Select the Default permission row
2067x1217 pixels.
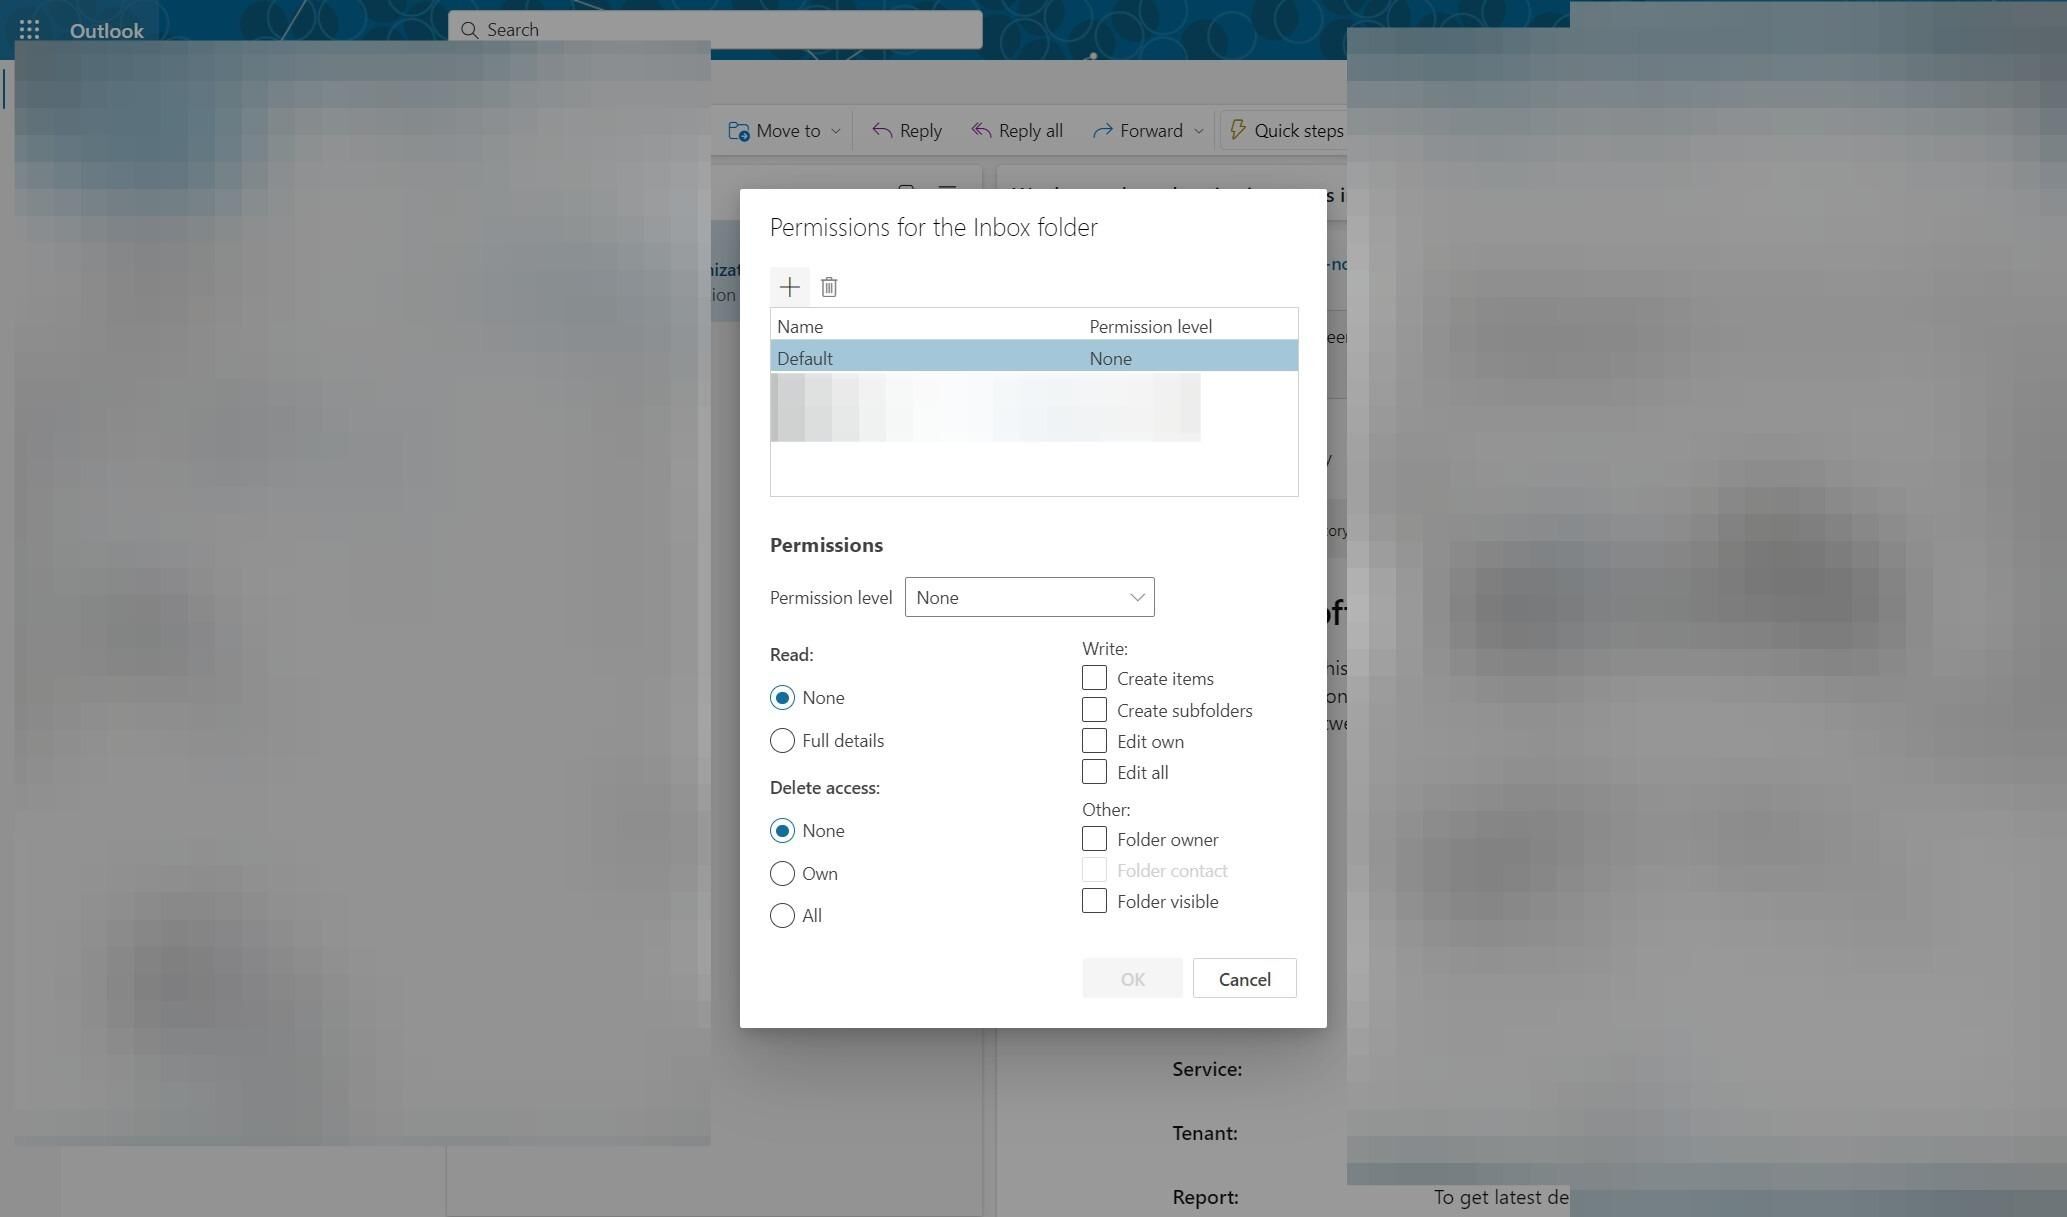click(1033, 358)
